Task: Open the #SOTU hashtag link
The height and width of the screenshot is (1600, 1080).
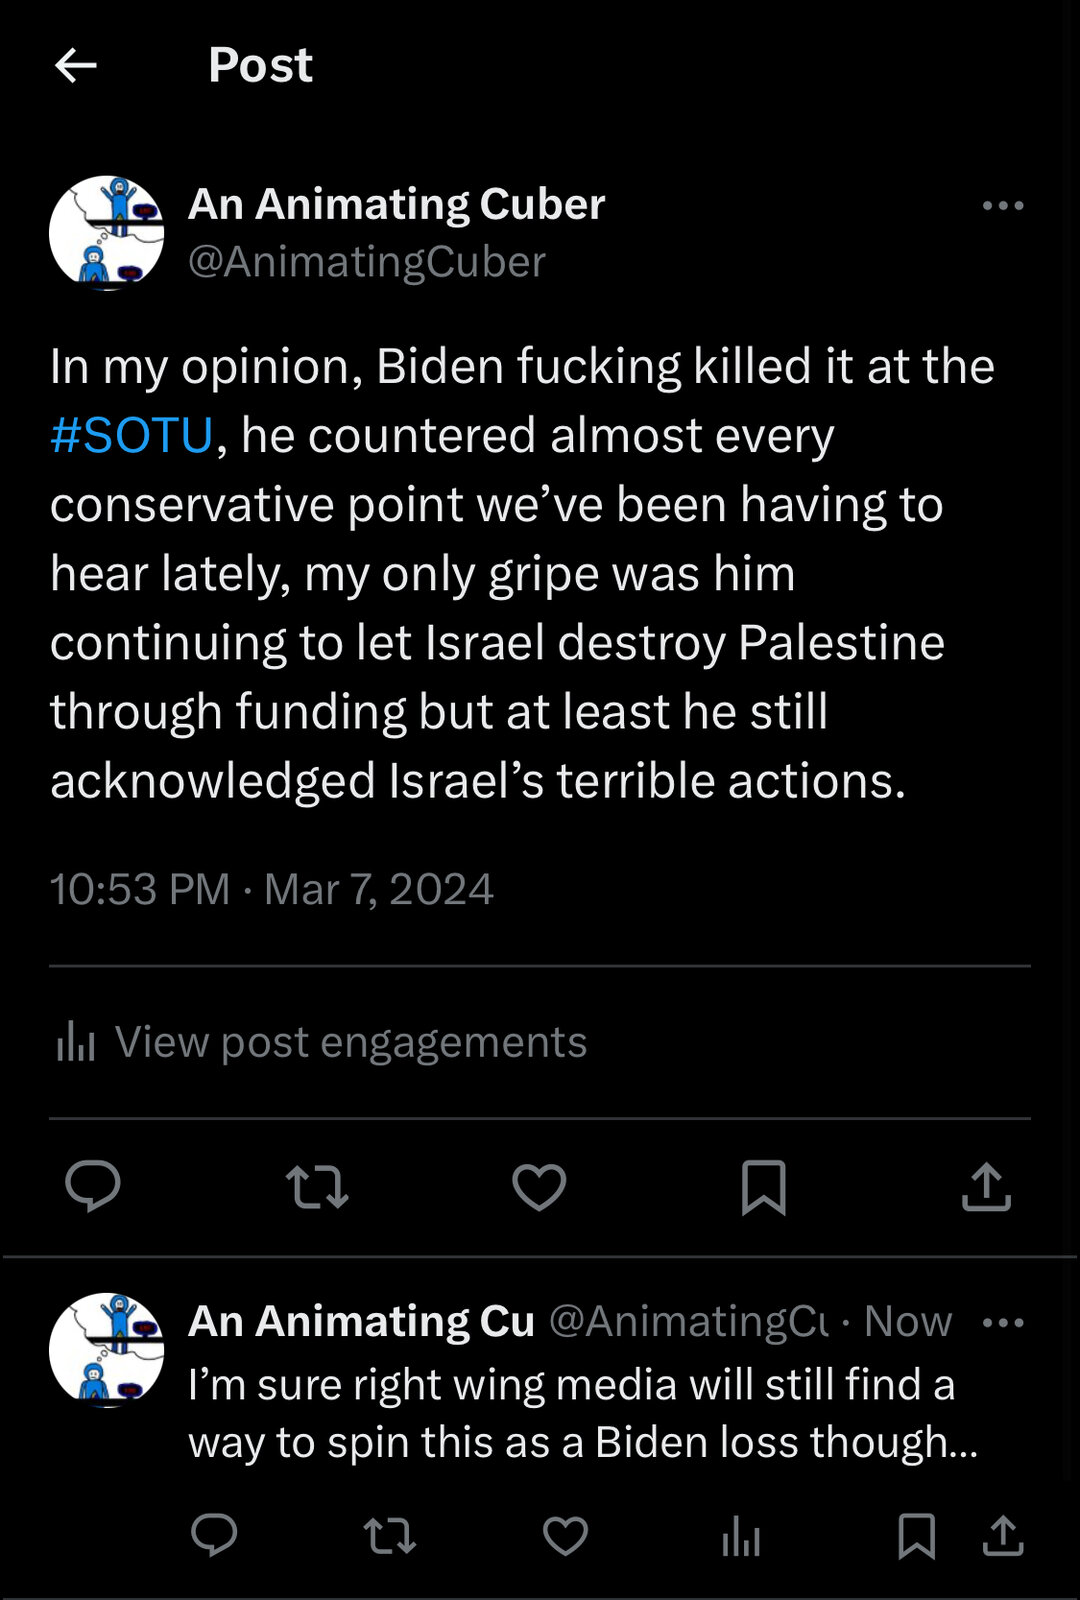Action: 132,436
